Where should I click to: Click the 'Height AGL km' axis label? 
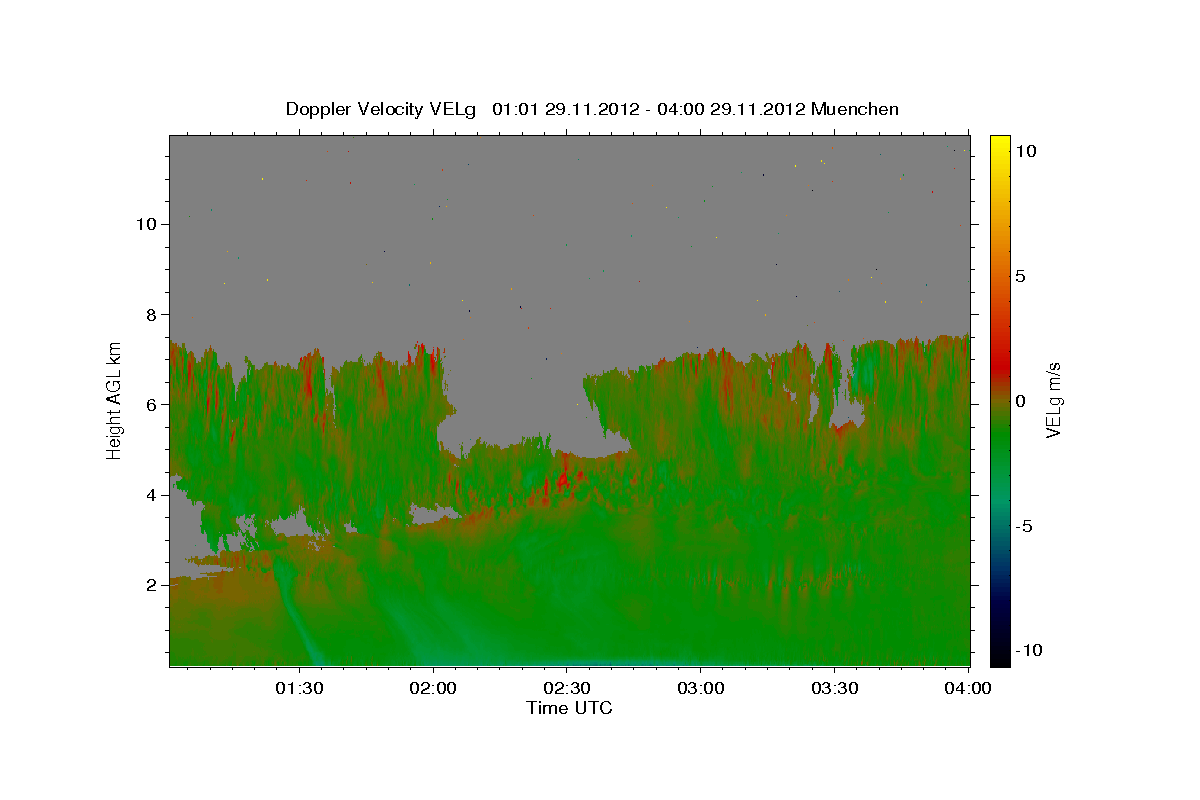(115, 400)
